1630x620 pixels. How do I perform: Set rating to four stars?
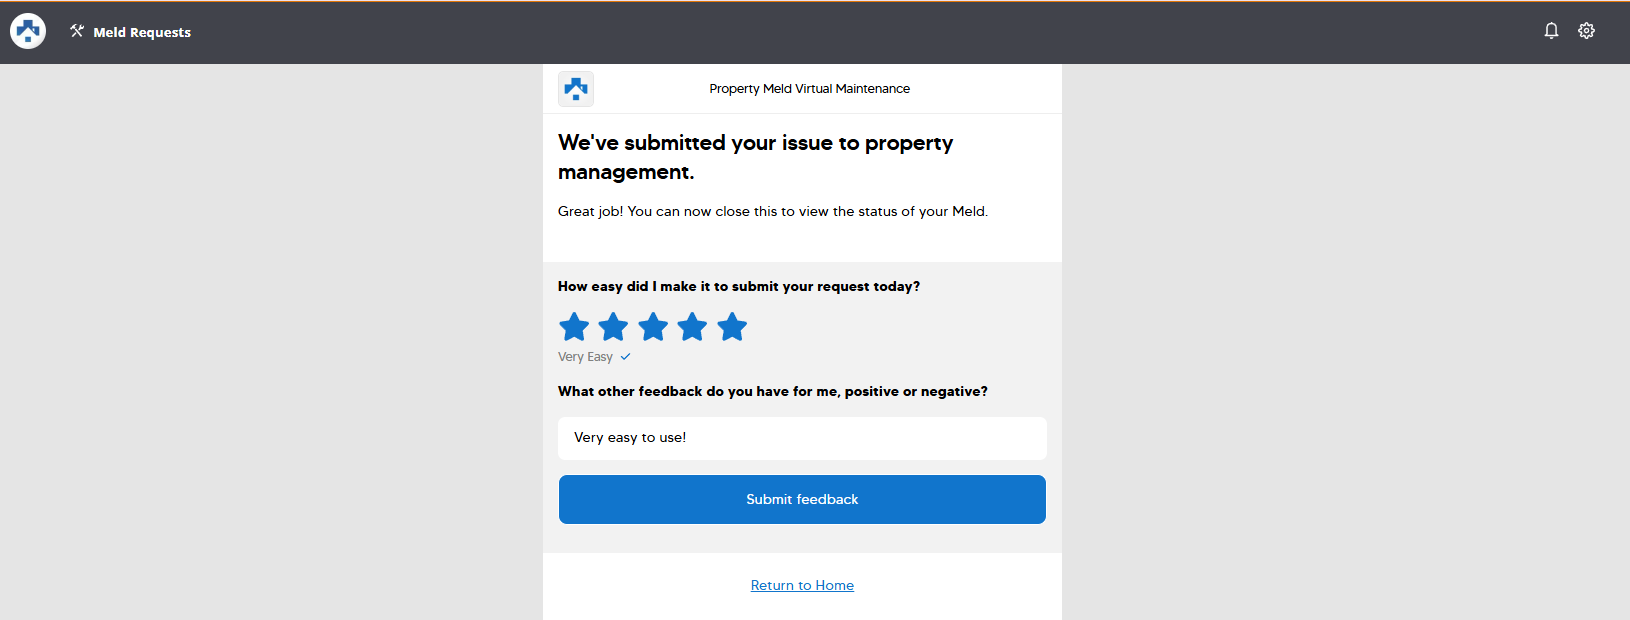point(692,327)
